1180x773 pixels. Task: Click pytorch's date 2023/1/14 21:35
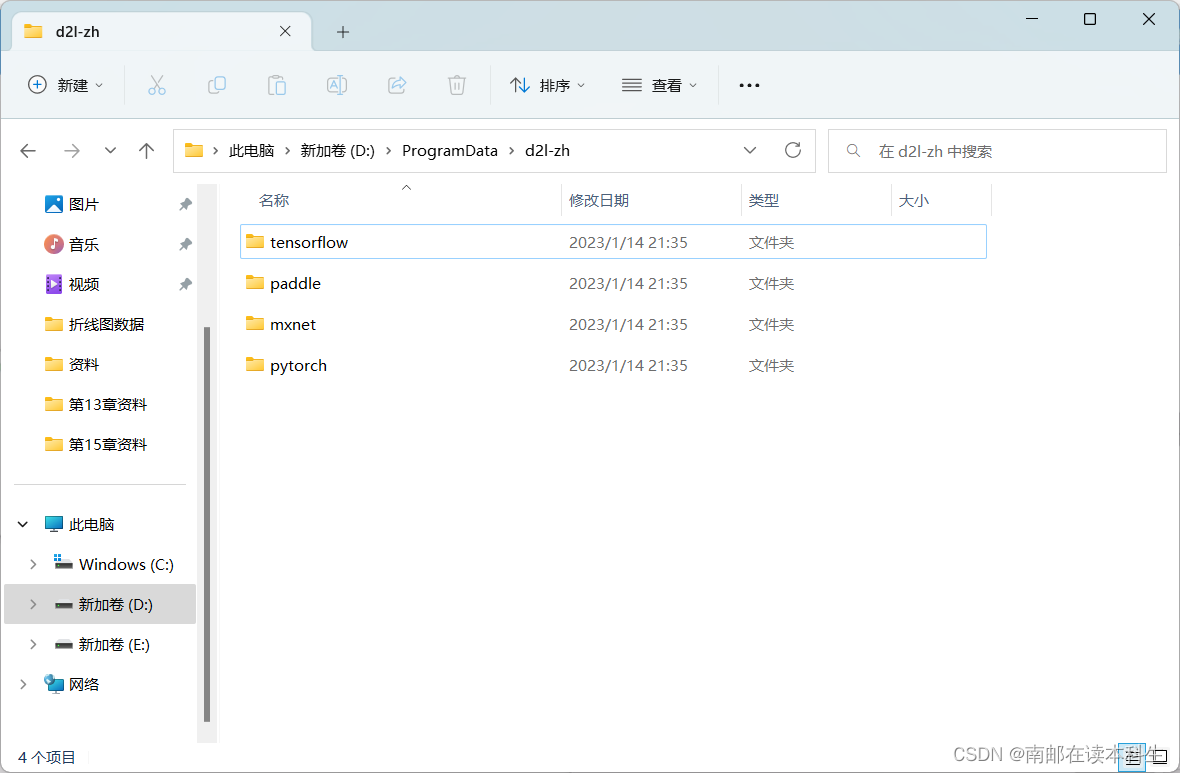click(628, 365)
